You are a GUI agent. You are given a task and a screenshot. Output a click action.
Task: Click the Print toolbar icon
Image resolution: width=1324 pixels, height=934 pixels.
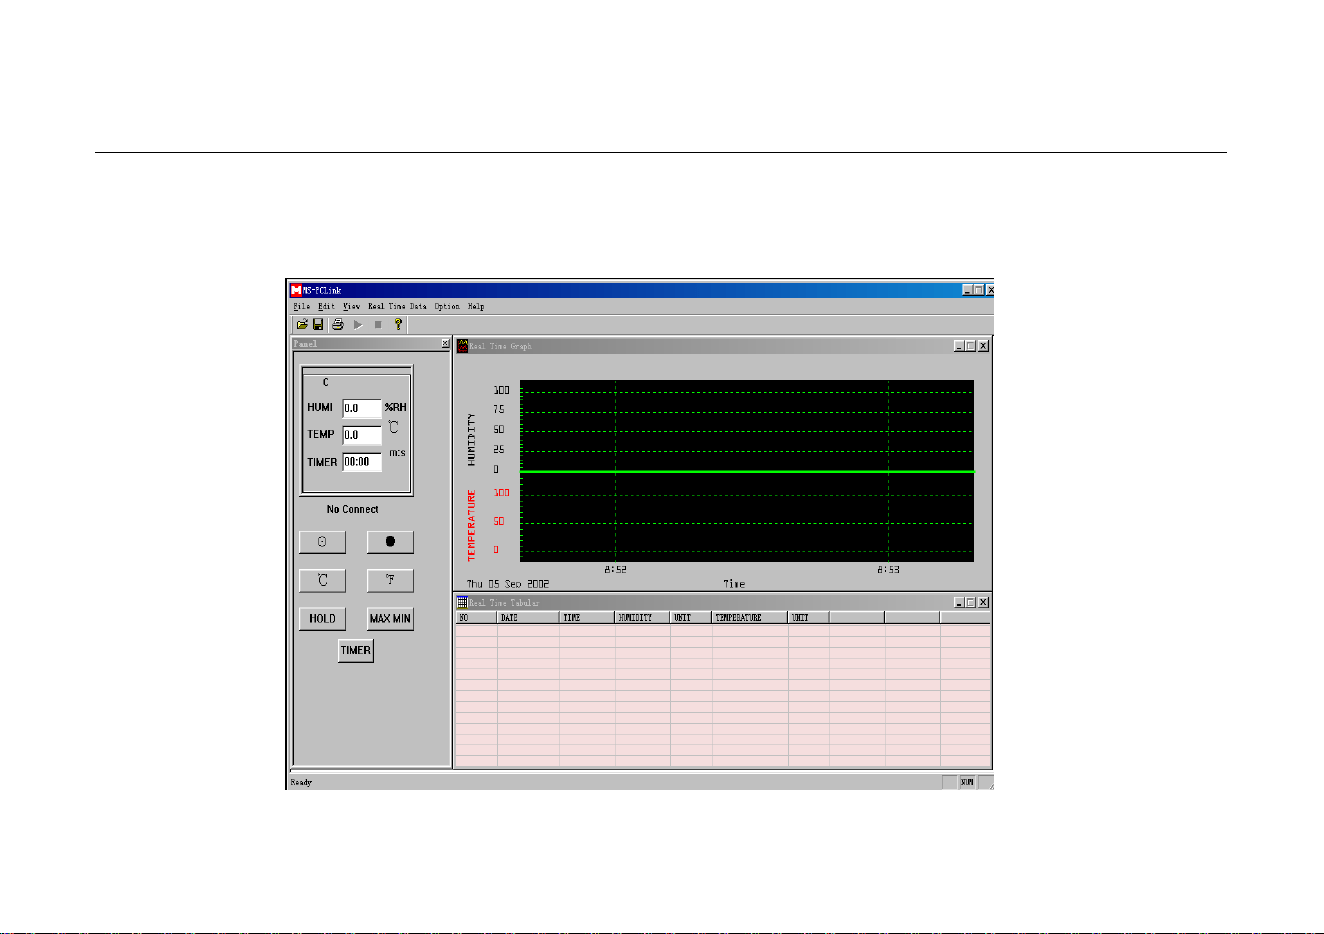(x=338, y=325)
